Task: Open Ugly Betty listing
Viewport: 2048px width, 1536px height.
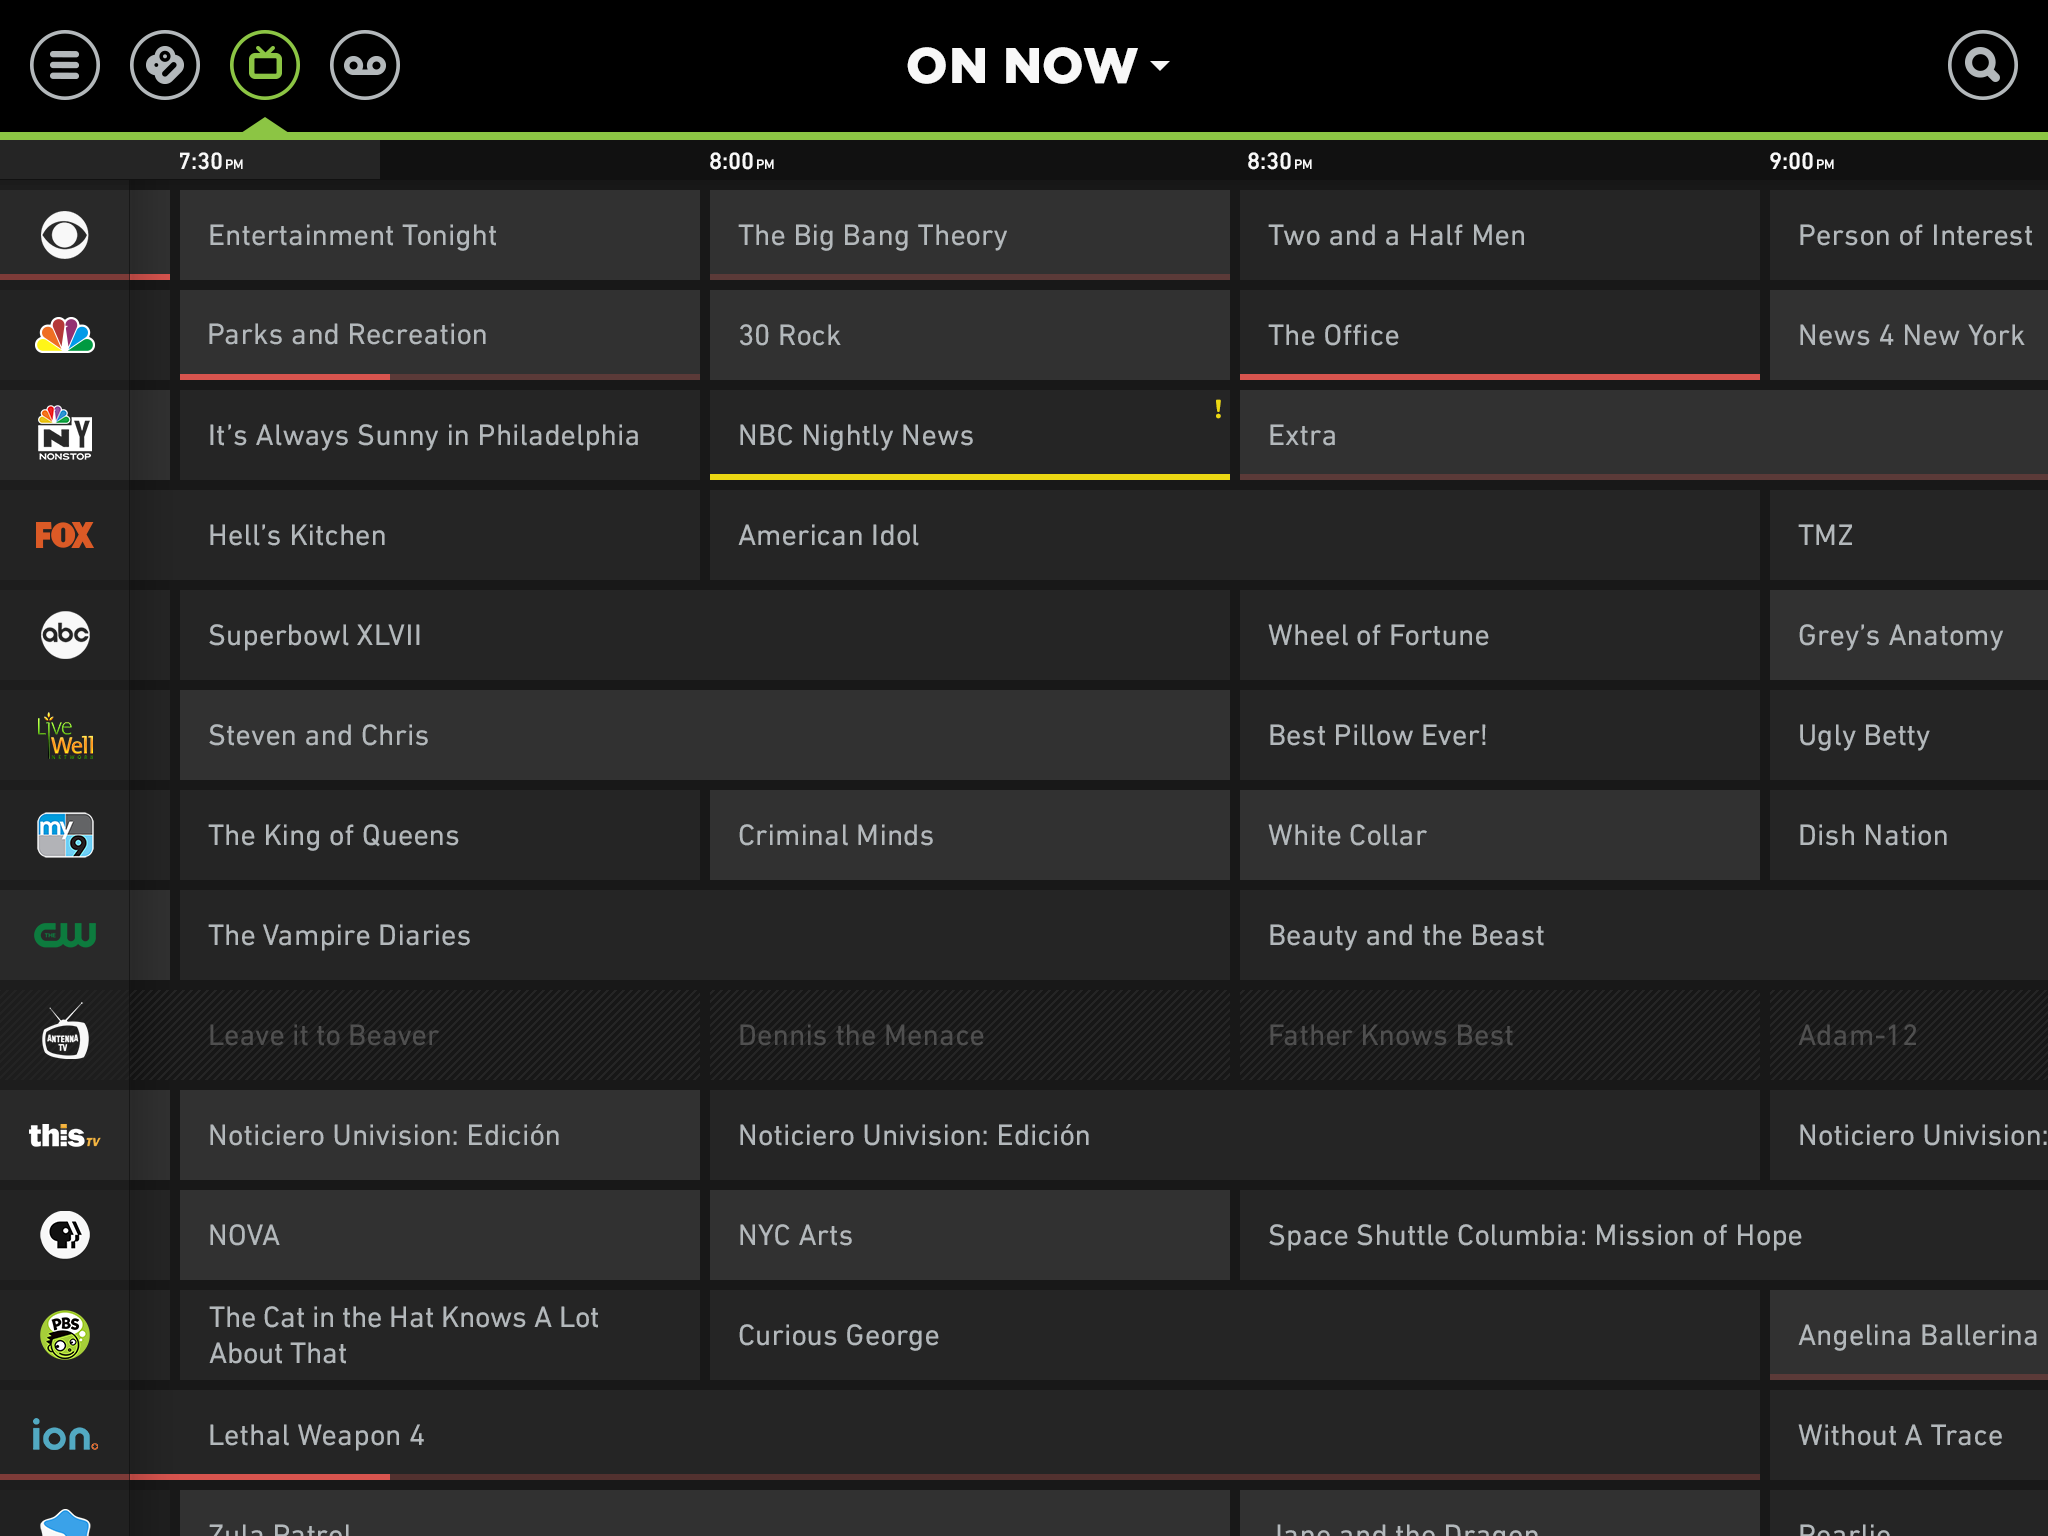Action: 1909,735
